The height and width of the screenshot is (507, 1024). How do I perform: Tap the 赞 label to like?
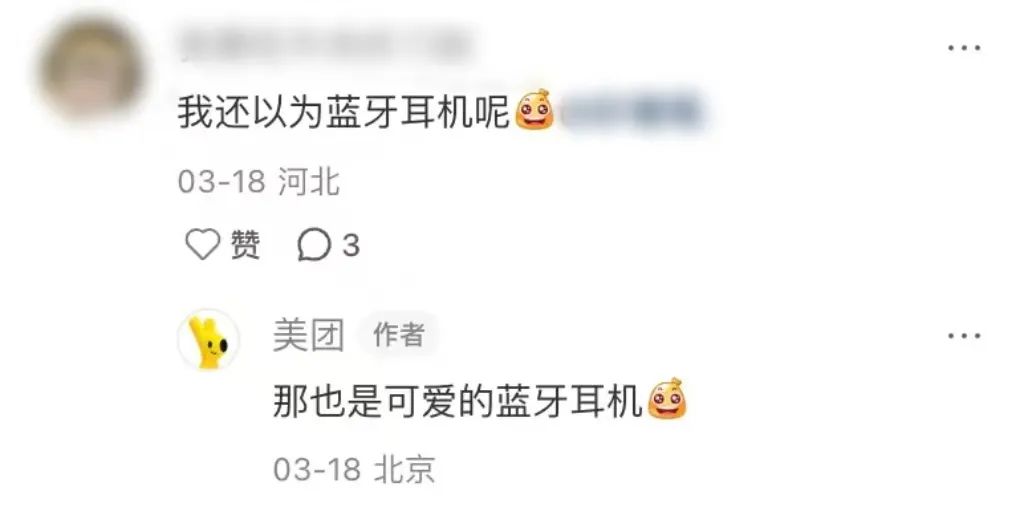246,246
